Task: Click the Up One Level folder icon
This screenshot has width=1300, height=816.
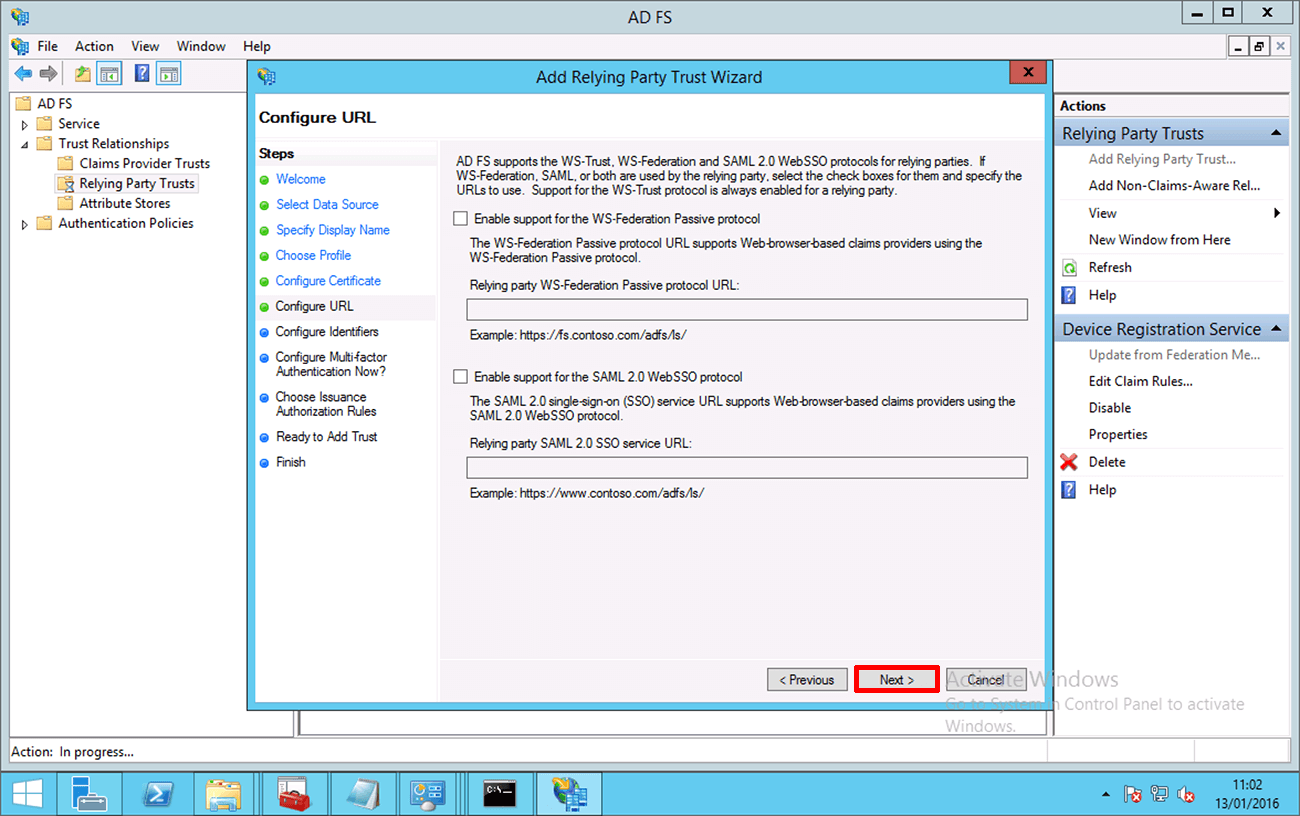Action: [82, 73]
